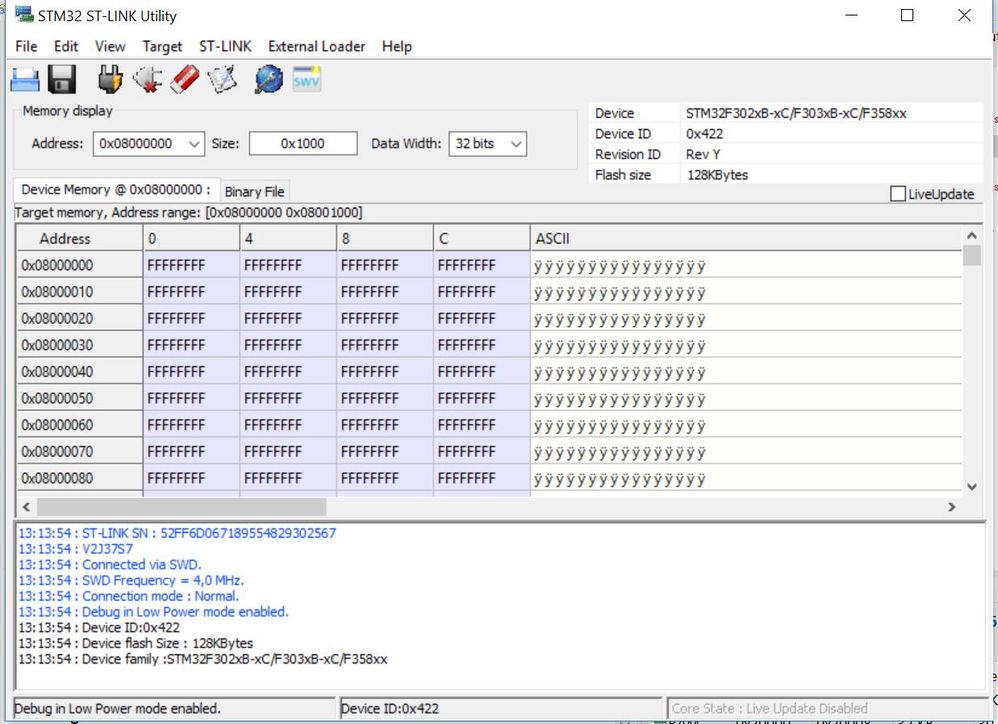Enable the LiveUpdate checkbox

pyautogui.click(x=898, y=194)
